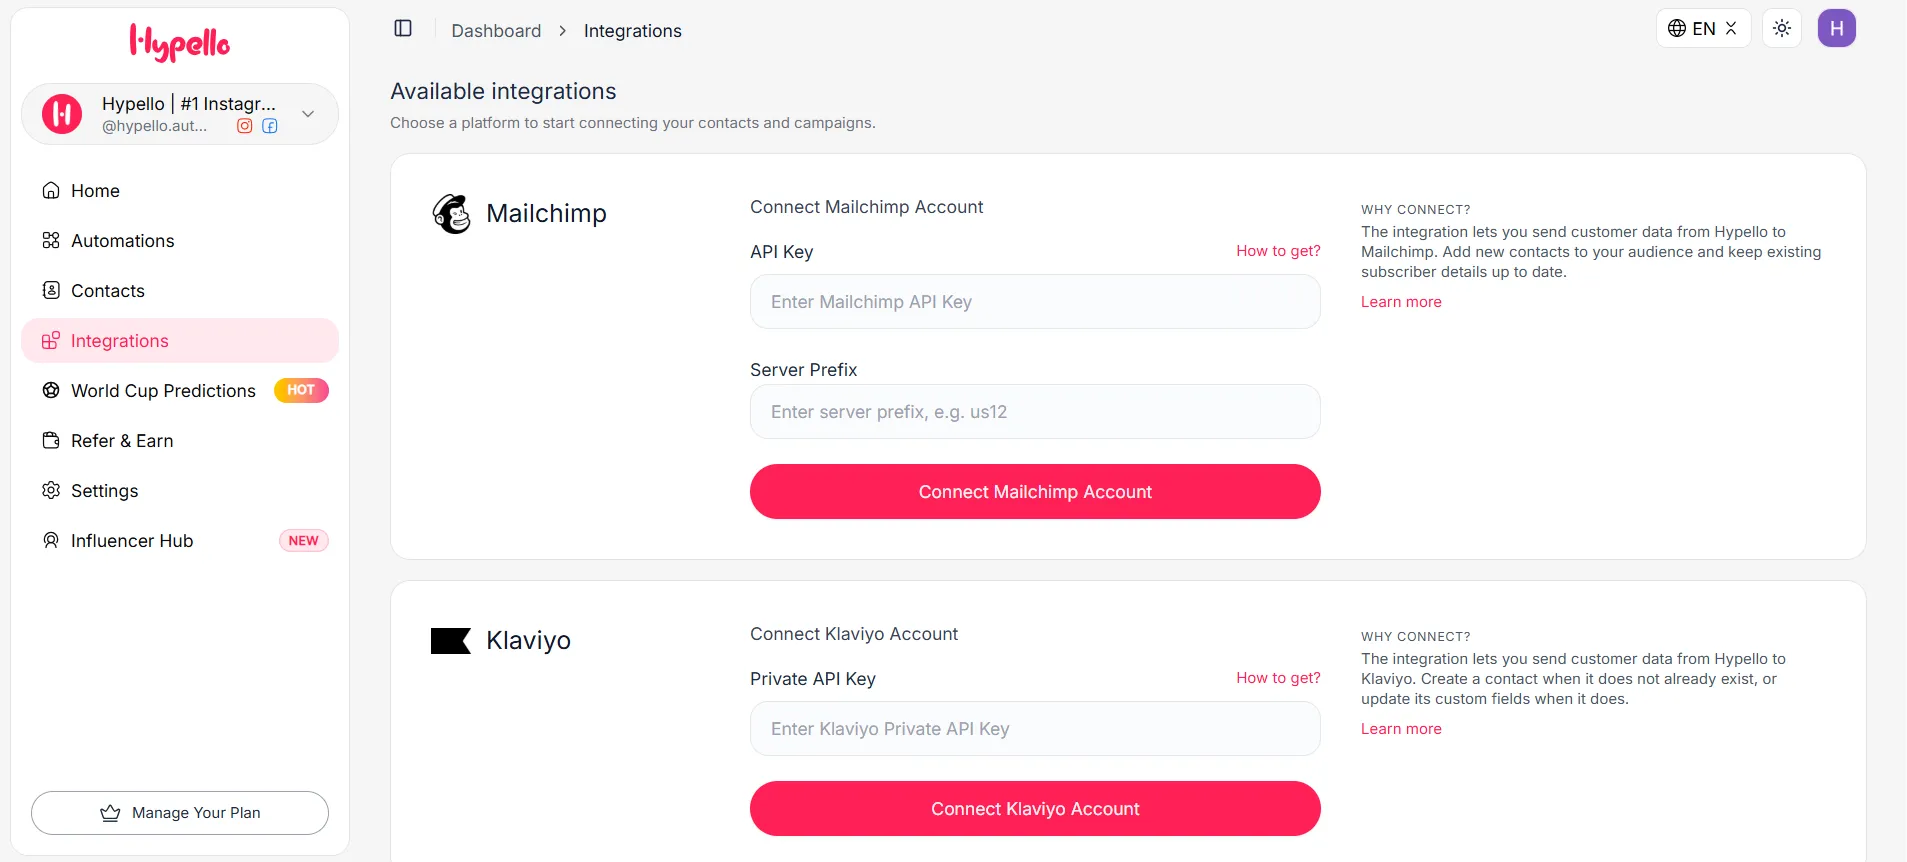The height and width of the screenshot is (862, 1907).
Task: Click the Klaviyo flag logo
Action: point(451,641)
